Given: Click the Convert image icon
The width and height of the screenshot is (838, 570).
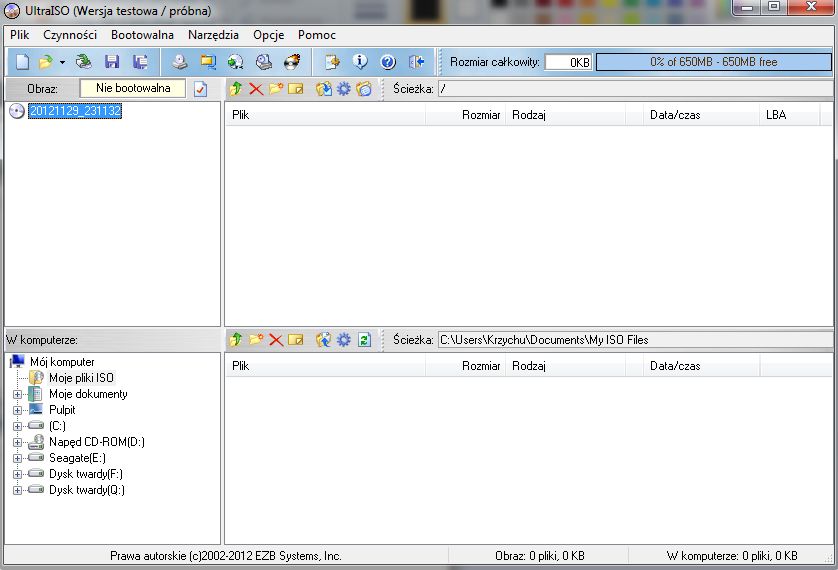Looking at the screenshot, I should 207,62.
